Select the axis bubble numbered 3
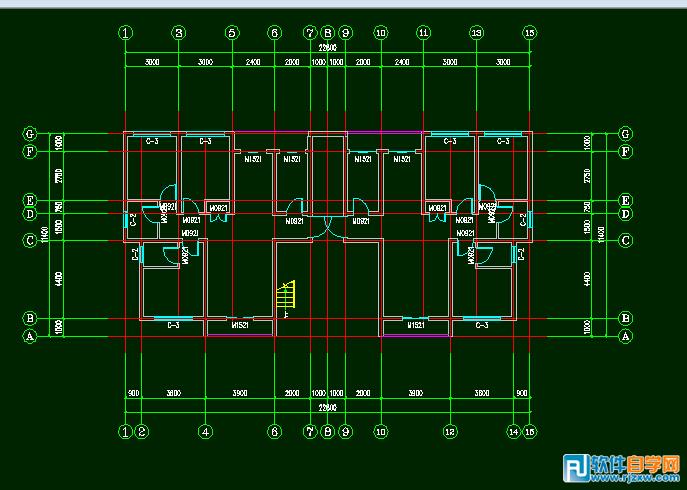The image size is (687, 490). click(179, 33)
